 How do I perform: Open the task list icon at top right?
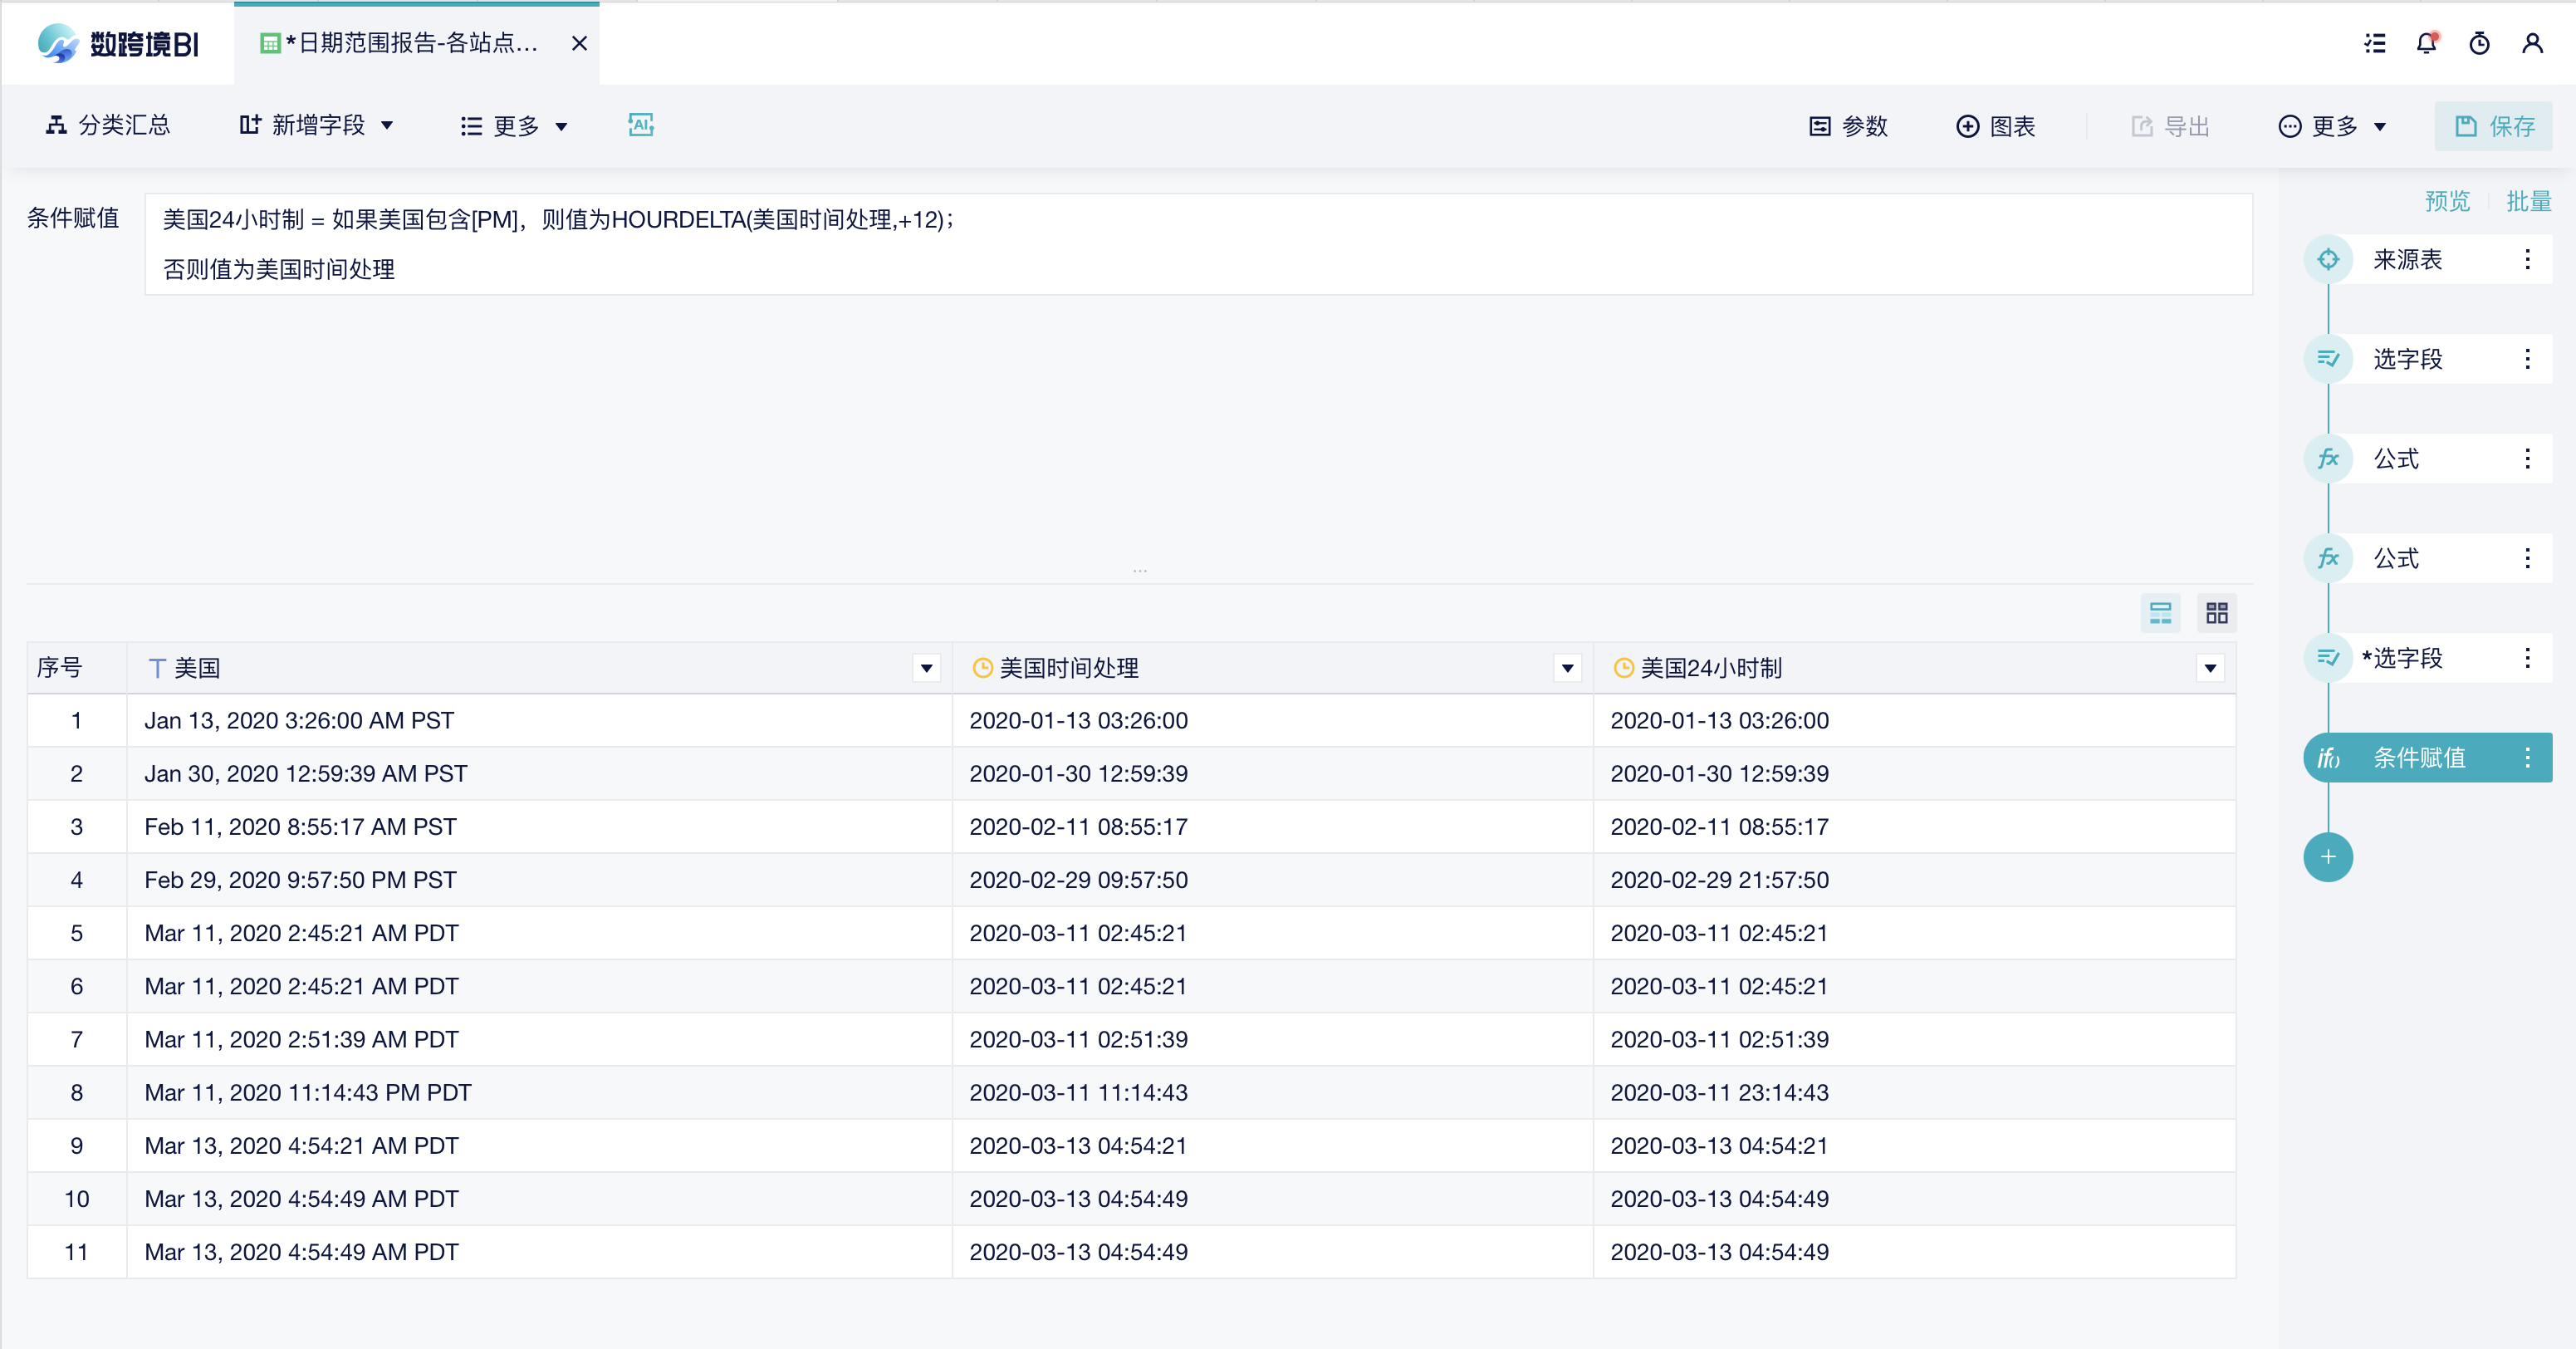pyautogui.click(x=2374, y=43)
